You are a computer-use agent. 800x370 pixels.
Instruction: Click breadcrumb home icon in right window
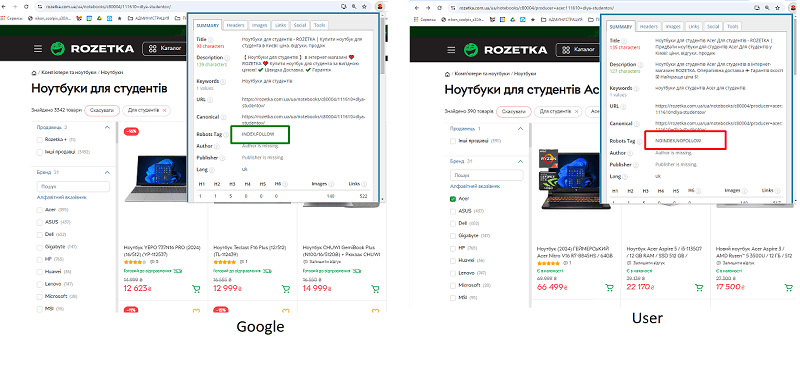[x=447, y=74]
